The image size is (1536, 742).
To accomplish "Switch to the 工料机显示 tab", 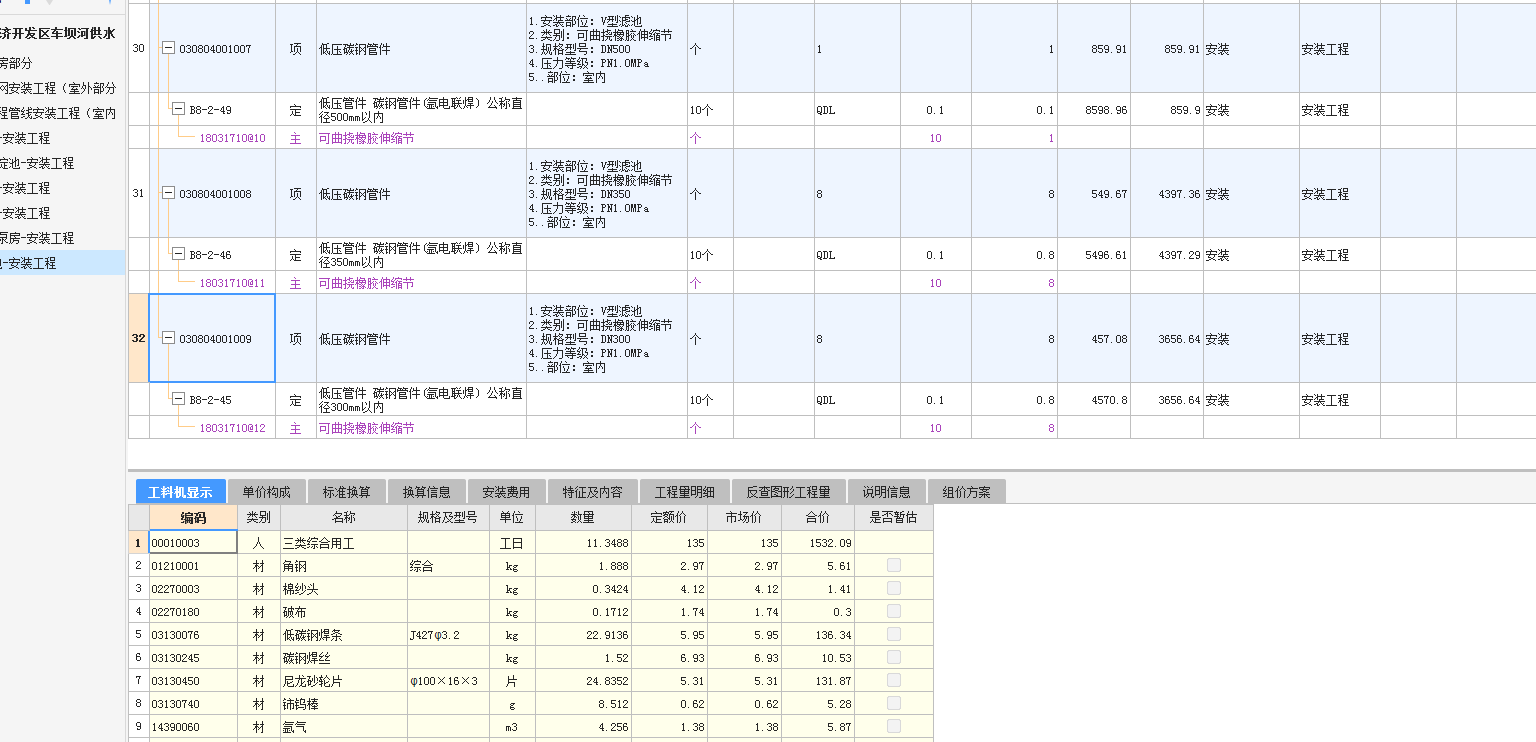I will pos(180,492).
